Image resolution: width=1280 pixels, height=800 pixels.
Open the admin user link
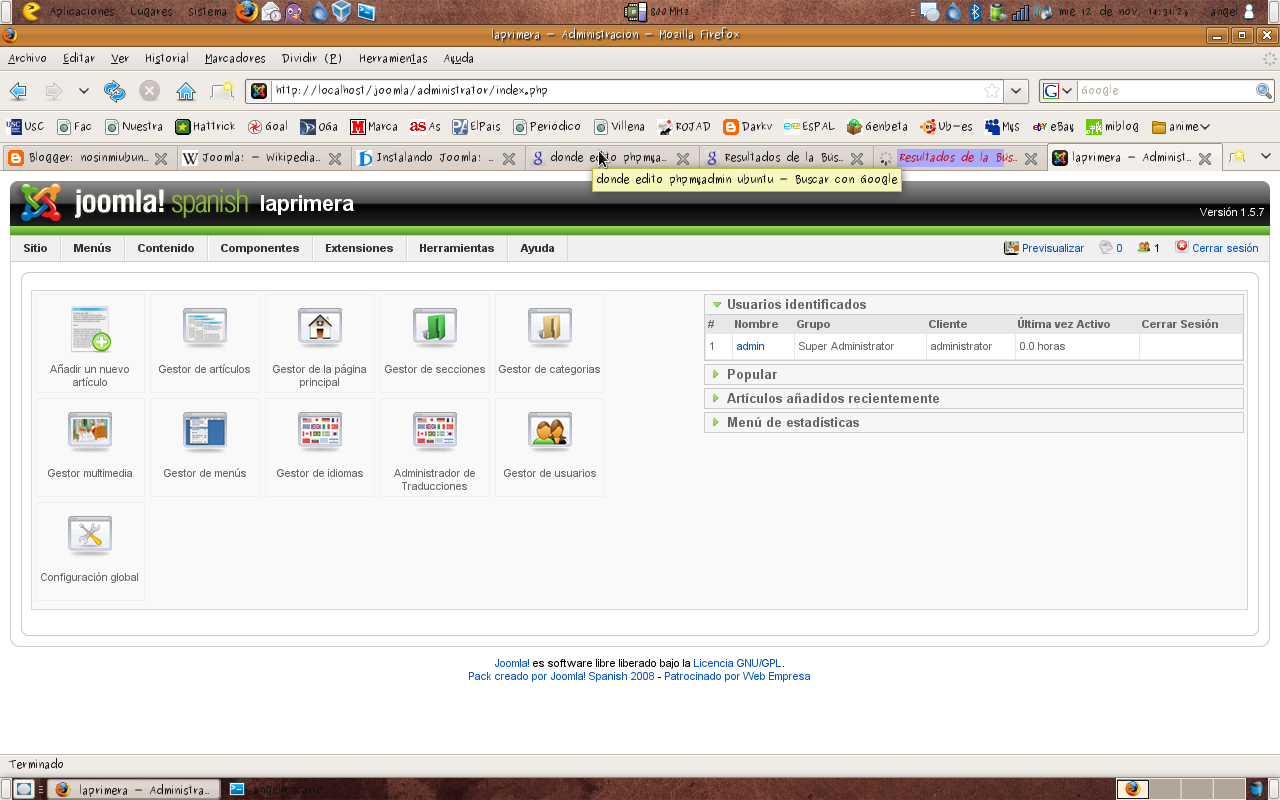point(750,346)
